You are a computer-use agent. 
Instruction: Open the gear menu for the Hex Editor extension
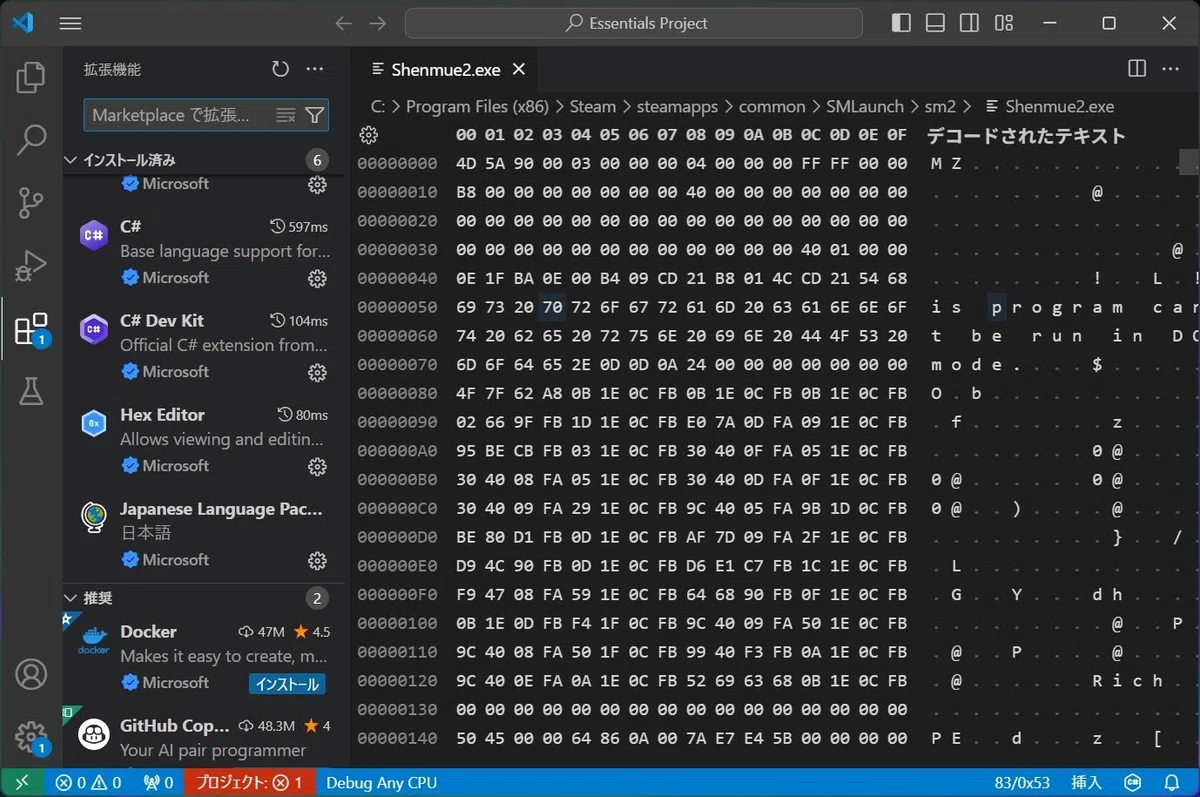pos(317,466)
